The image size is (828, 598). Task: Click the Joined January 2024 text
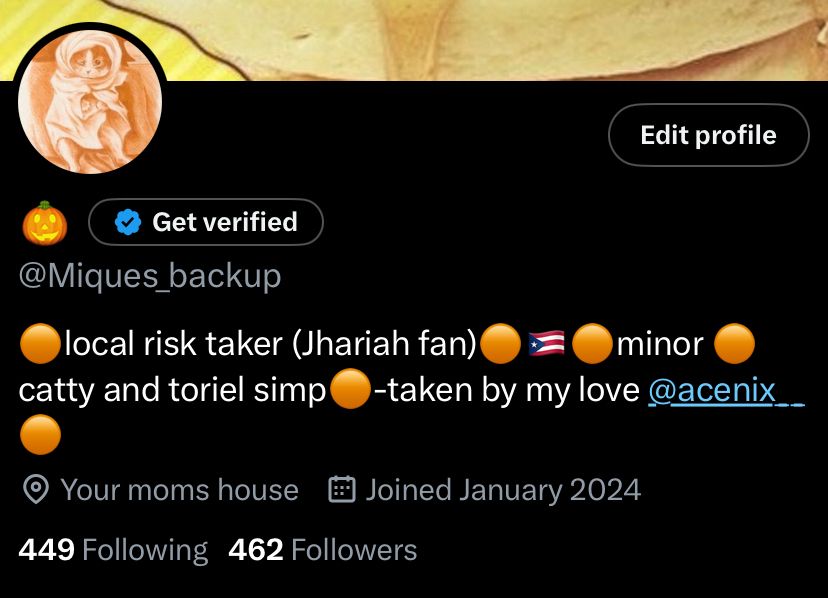503,490
